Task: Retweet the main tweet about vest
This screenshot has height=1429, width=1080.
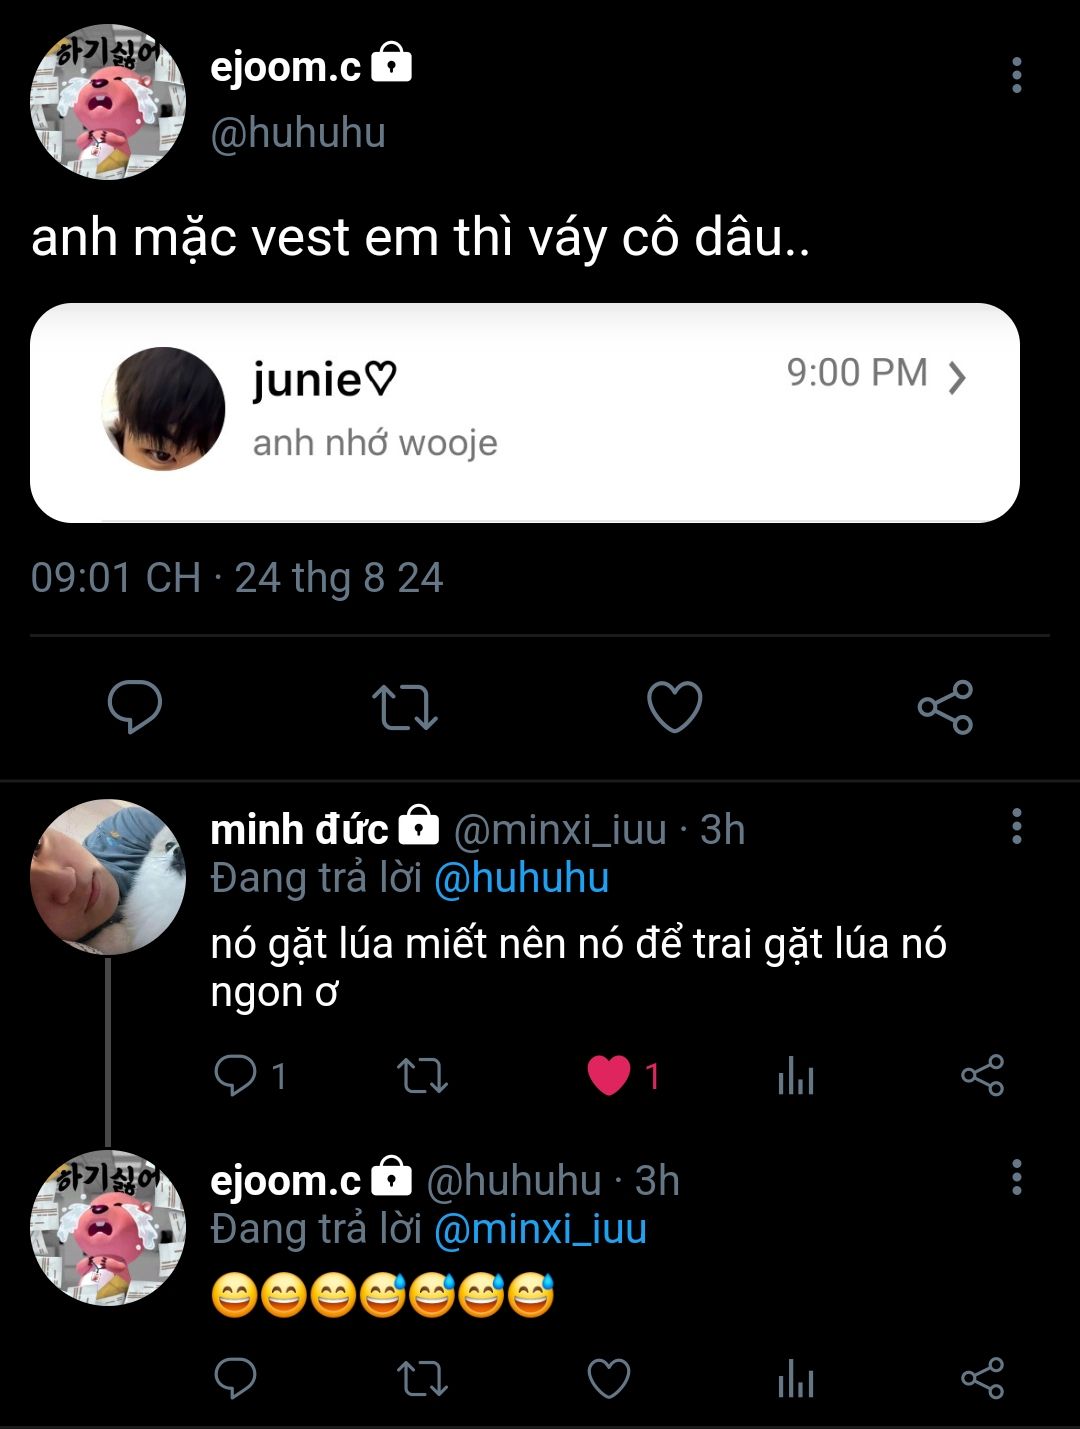Action: pyautogui.click(x=404, y=706)
